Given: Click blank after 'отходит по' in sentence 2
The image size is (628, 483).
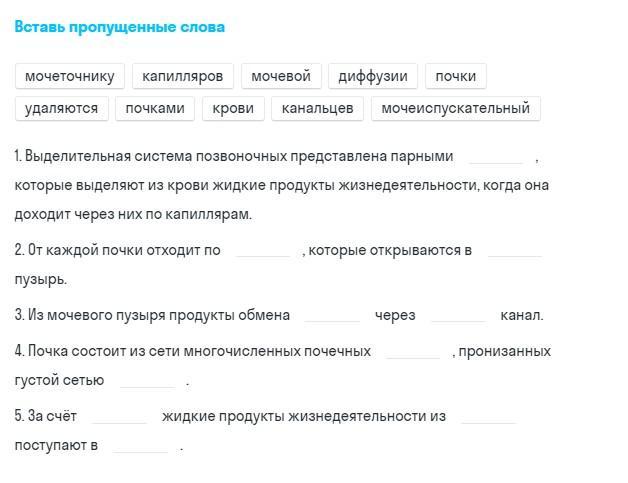Looking at the screenshot, I should pos(262,250).
